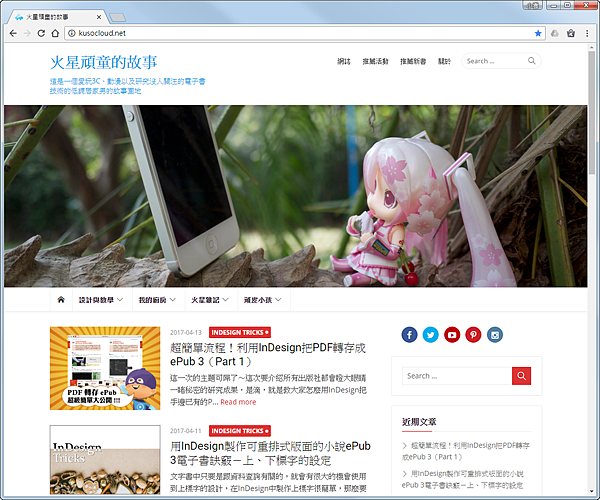The width and height of the screenshot is (600, 500).
Task: Click the blue bookmark star
Action: click(538, 33)
